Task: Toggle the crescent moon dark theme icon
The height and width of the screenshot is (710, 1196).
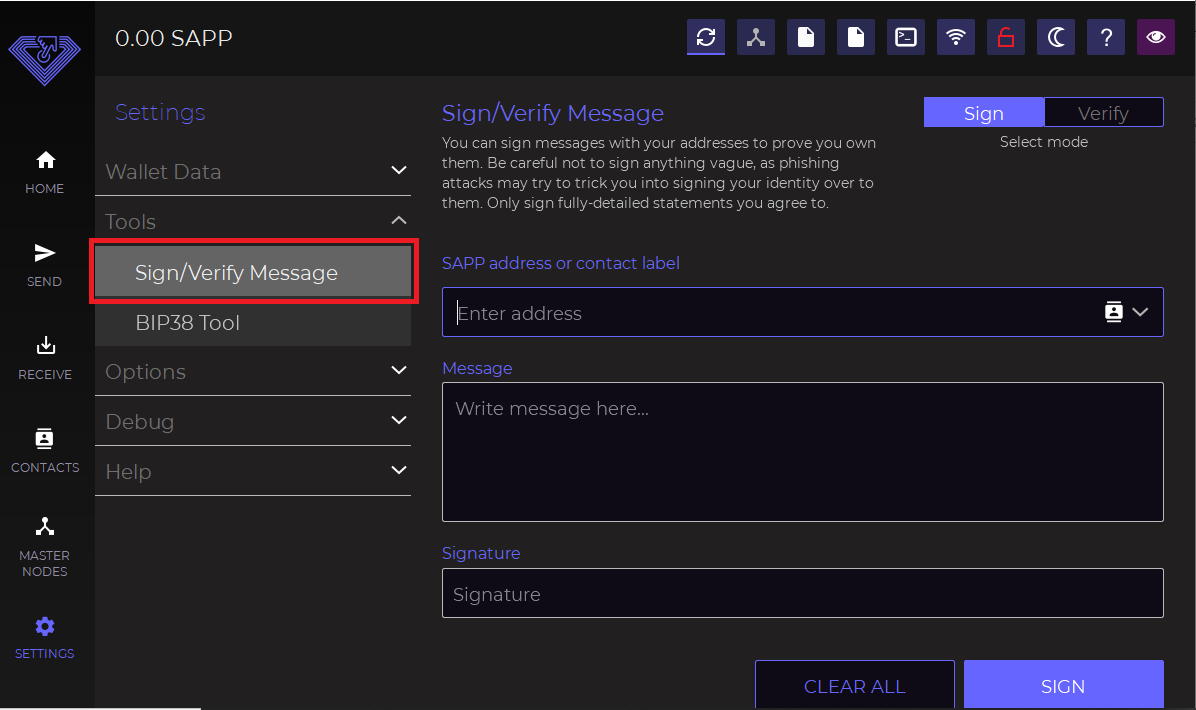Action: [1056, 37]
